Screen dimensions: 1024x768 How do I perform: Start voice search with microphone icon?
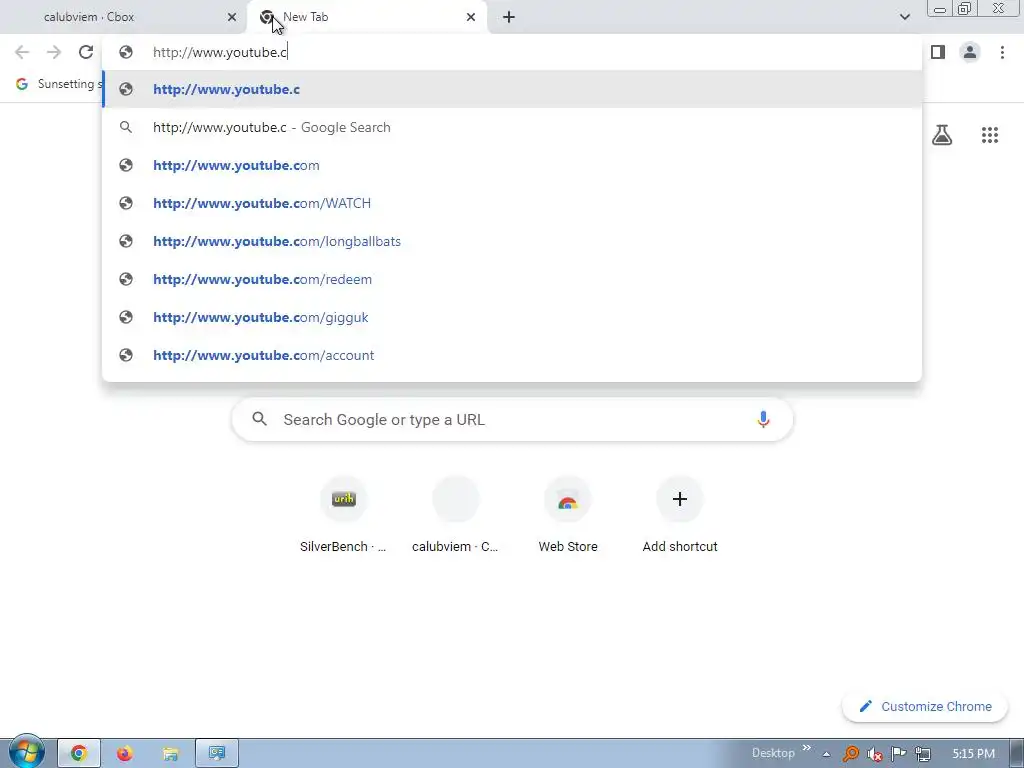coord(763,419)
